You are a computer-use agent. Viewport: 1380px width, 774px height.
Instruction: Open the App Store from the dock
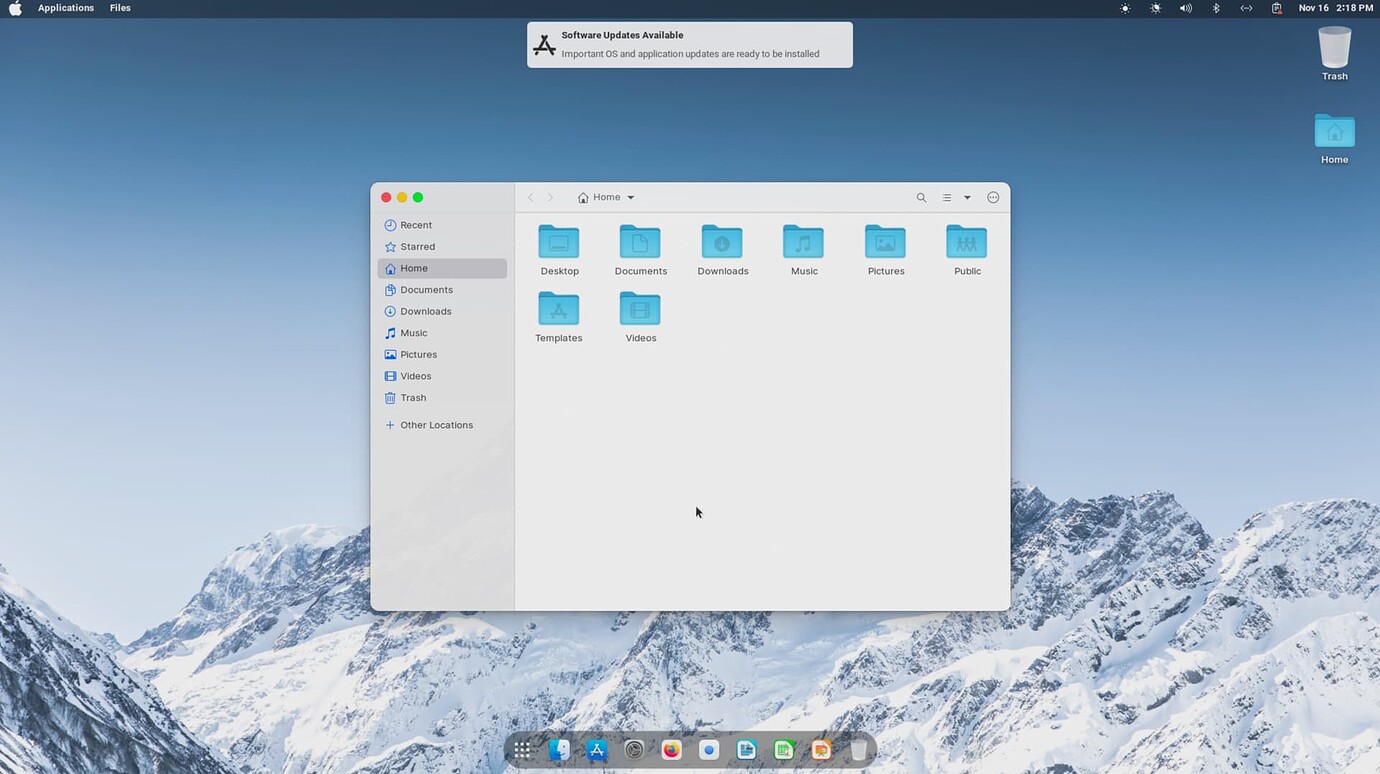(596, 749)
